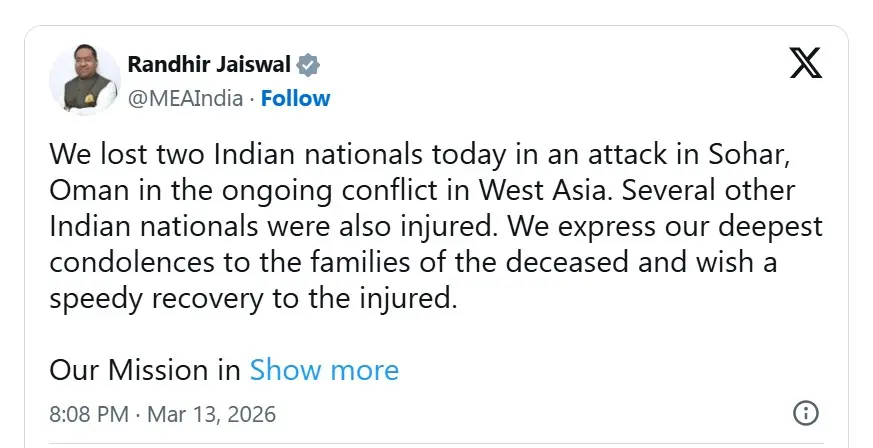Expand the tweet with Show more
873x448 pixels.
click(x=324, y=370)
